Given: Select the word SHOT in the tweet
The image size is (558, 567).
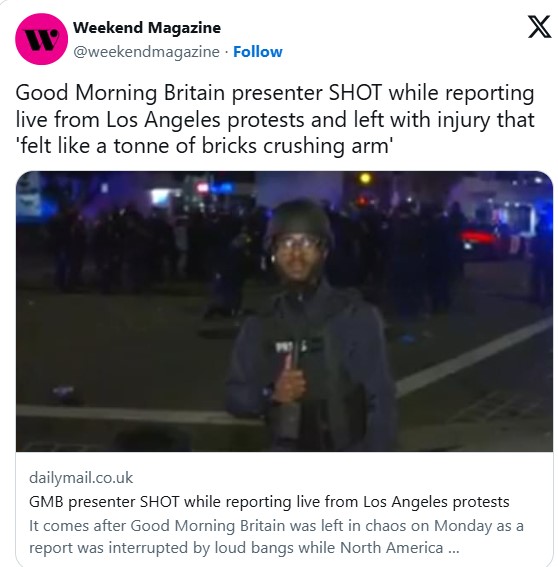Looking at the screenshot, I should pos(355,93).
